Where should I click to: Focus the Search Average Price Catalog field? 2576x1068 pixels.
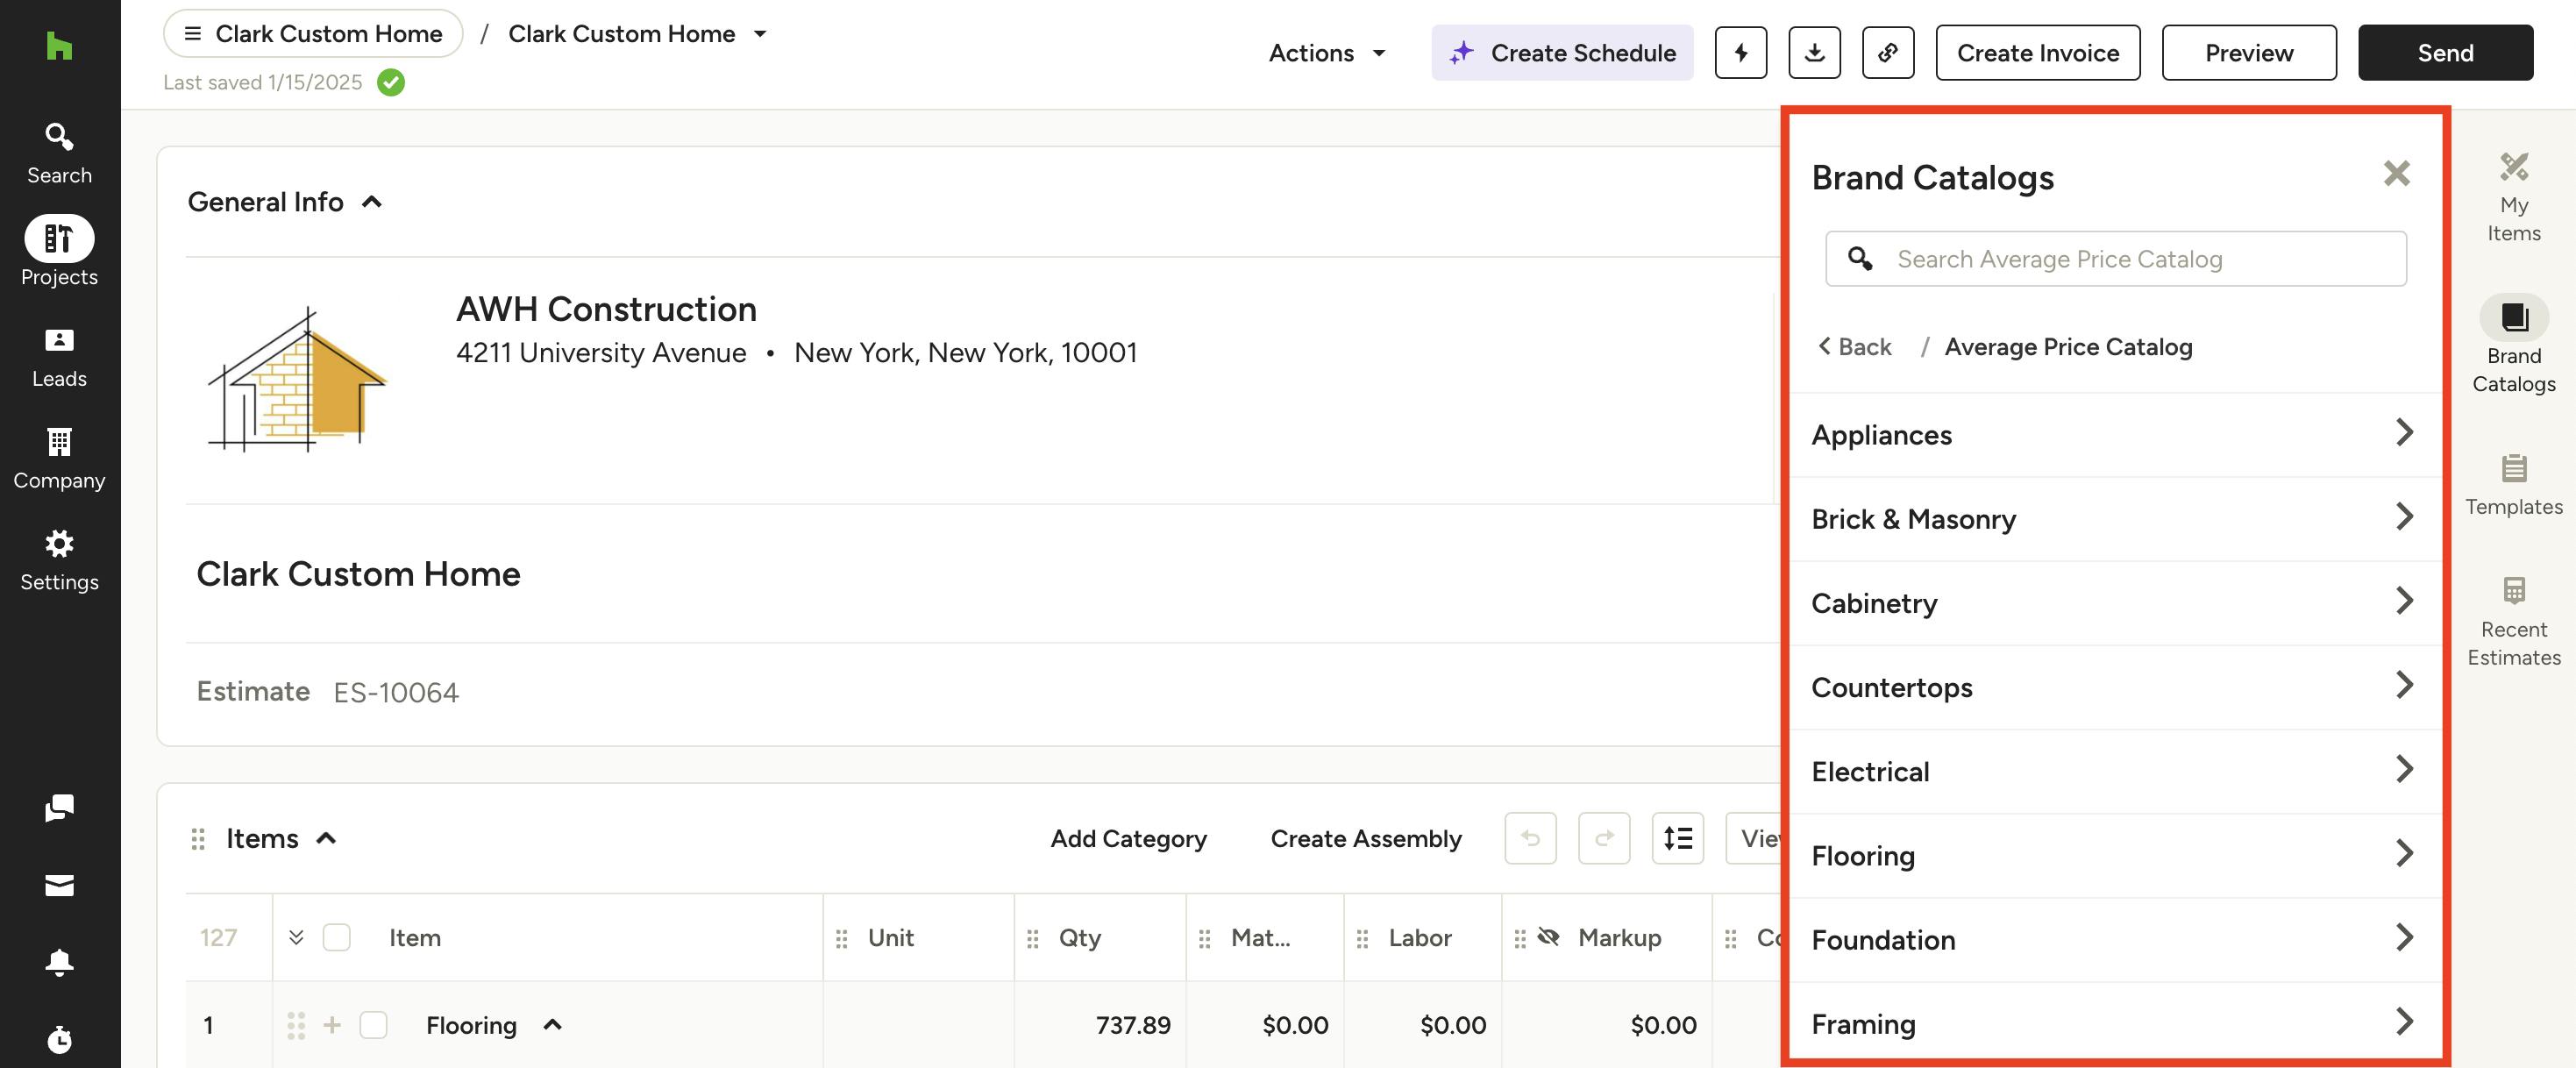(2115, 259)
